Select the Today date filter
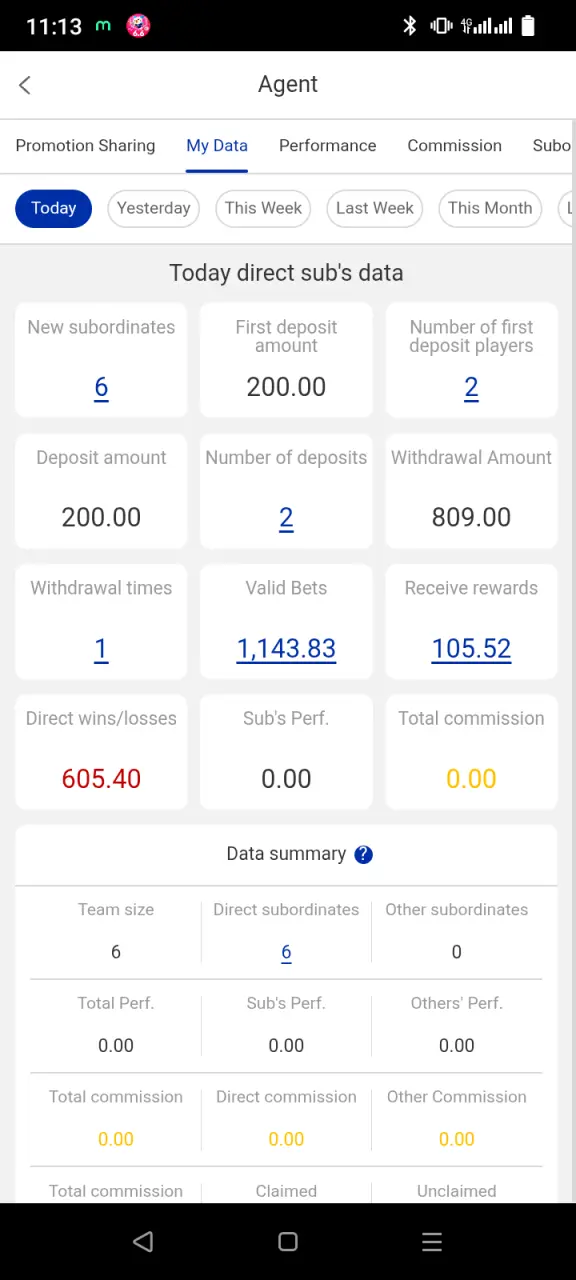This screenshot has width=576, height=1280. (53, 208)
